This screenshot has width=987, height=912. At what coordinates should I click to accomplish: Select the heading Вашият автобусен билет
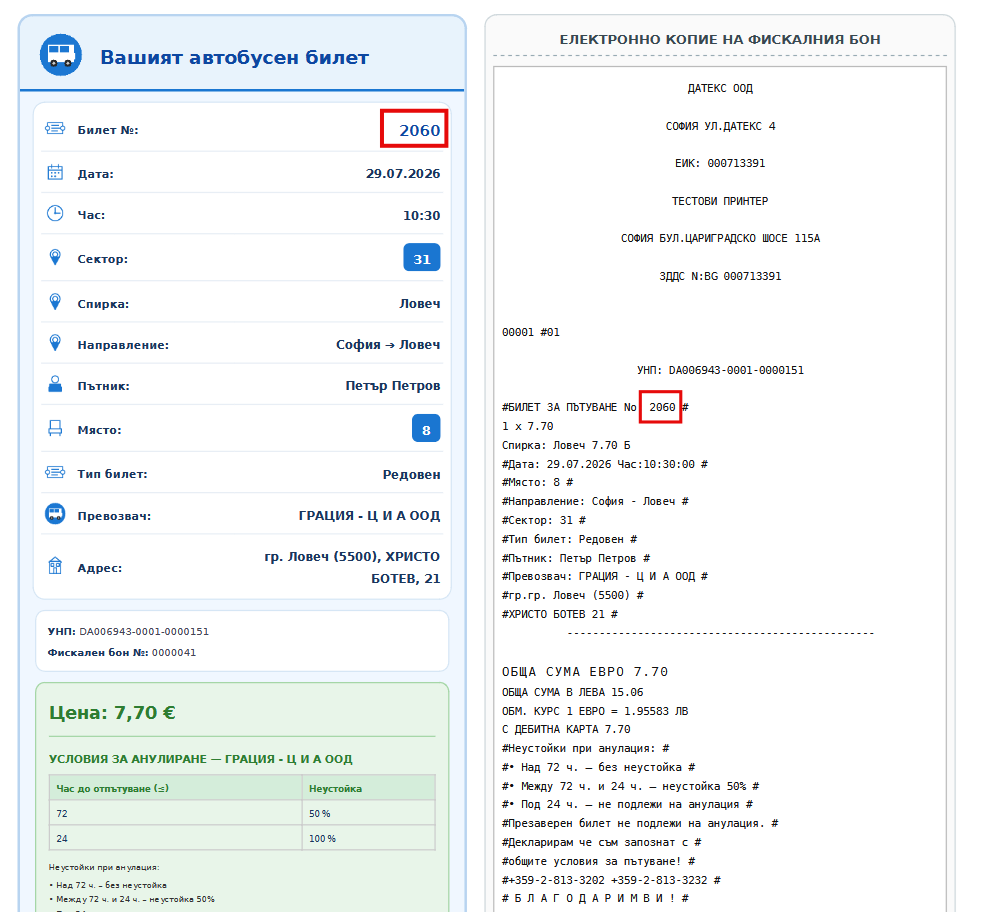click(x=235, y=57)
